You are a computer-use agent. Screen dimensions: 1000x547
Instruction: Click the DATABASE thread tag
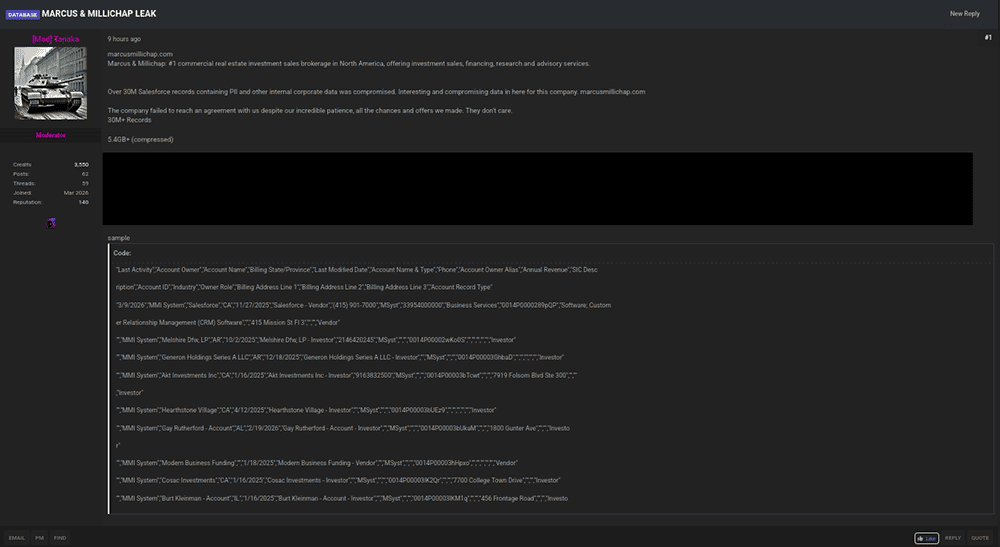23,14
